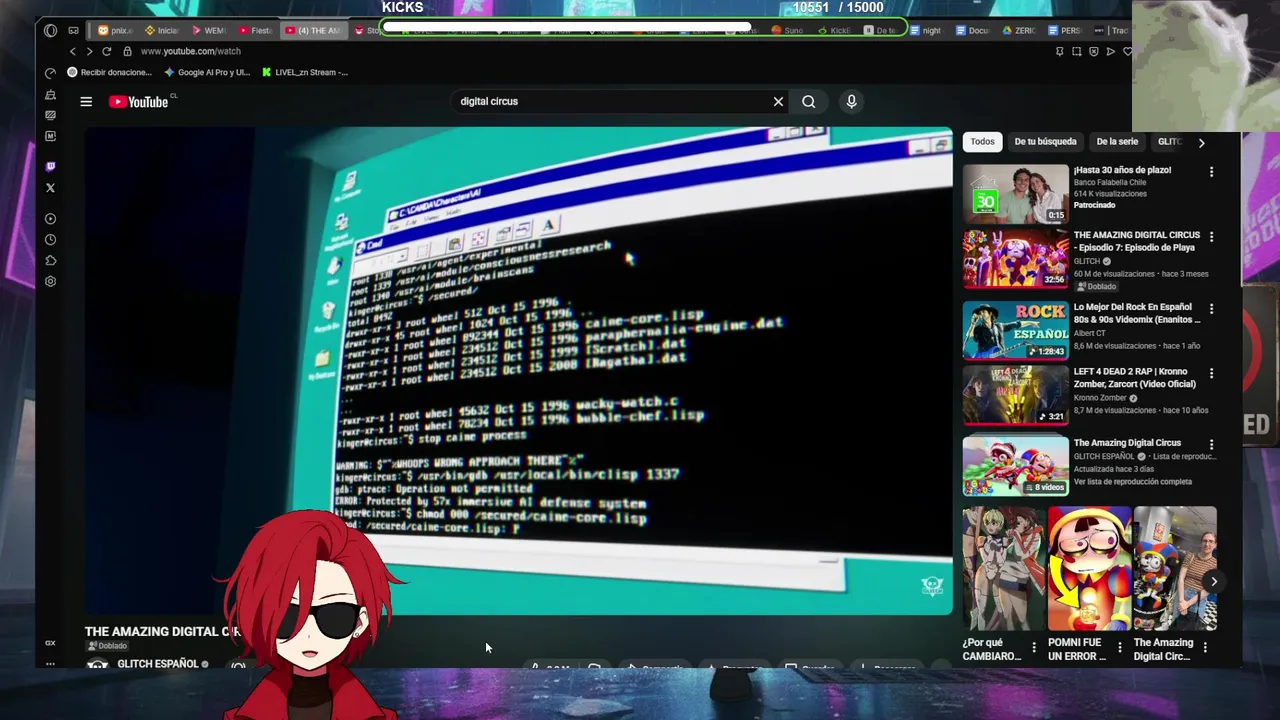Open options for 'Lo Mejor Del Rock En Español'
Image resolution: width=1280 pixels, height=720 pixels.
click(1211, 309)
